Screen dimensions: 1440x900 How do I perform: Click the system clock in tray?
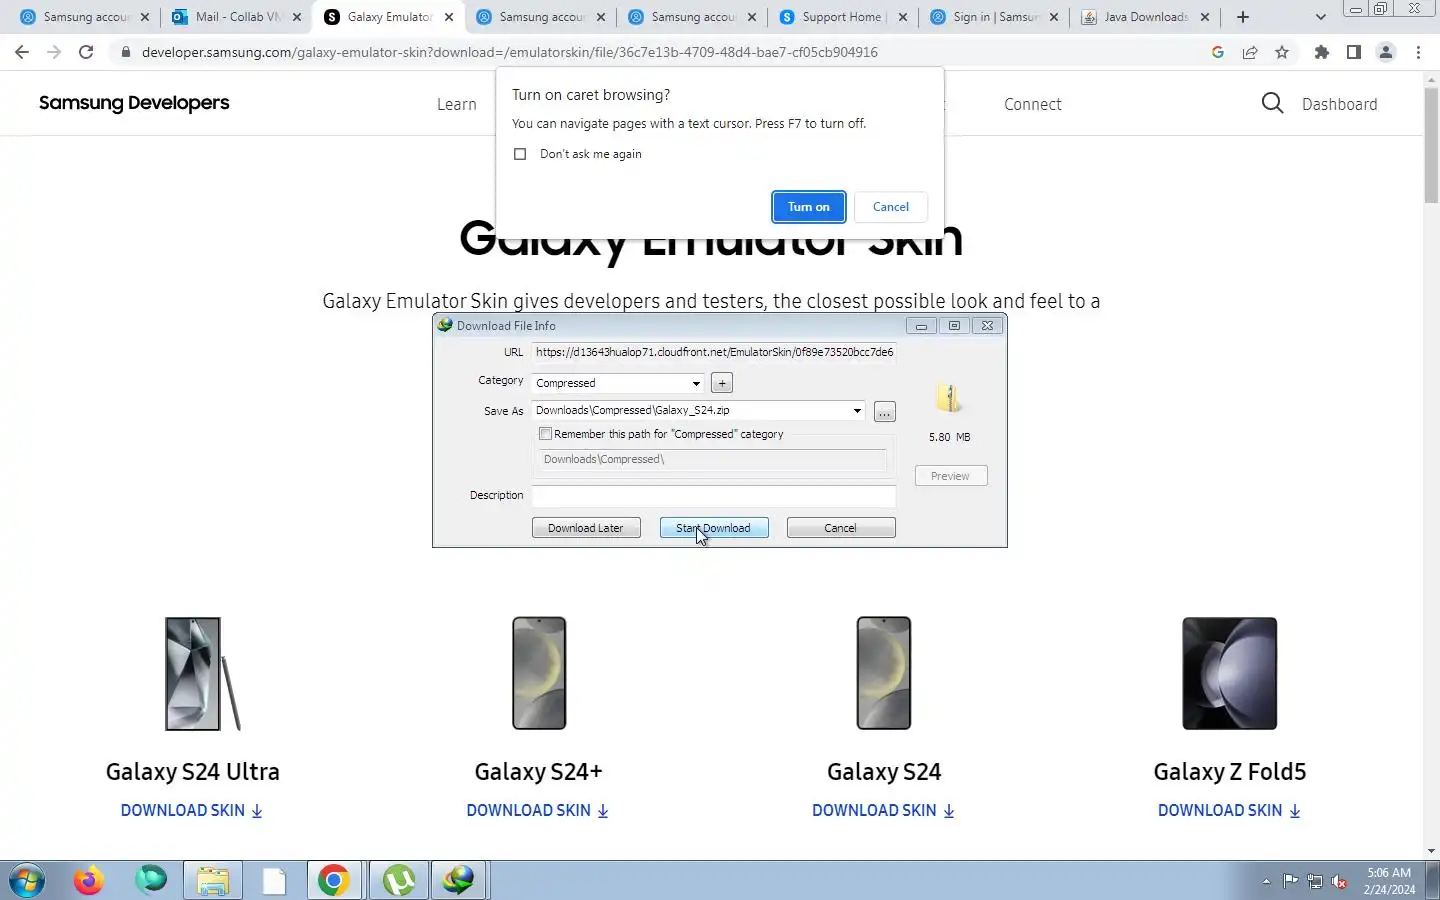click(x=1390, y=881)
